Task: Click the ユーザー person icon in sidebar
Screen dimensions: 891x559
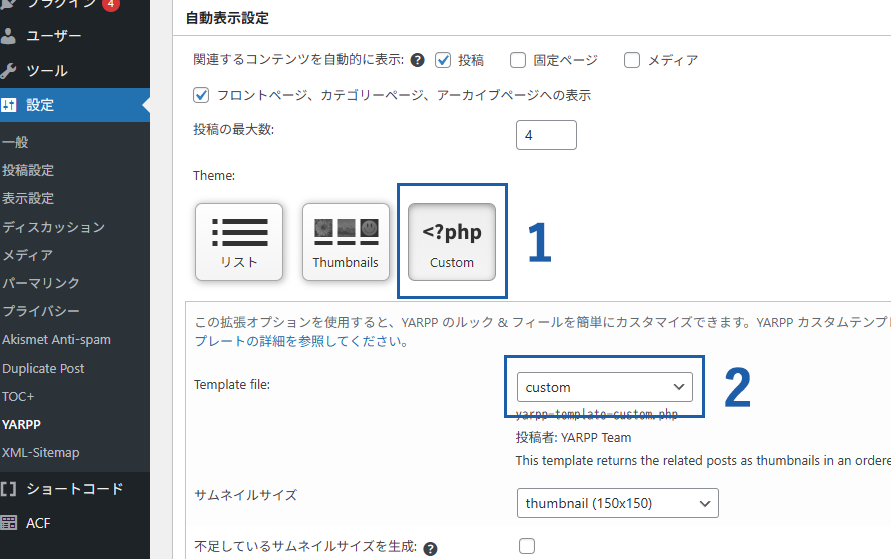Action: tap(9, 36)
